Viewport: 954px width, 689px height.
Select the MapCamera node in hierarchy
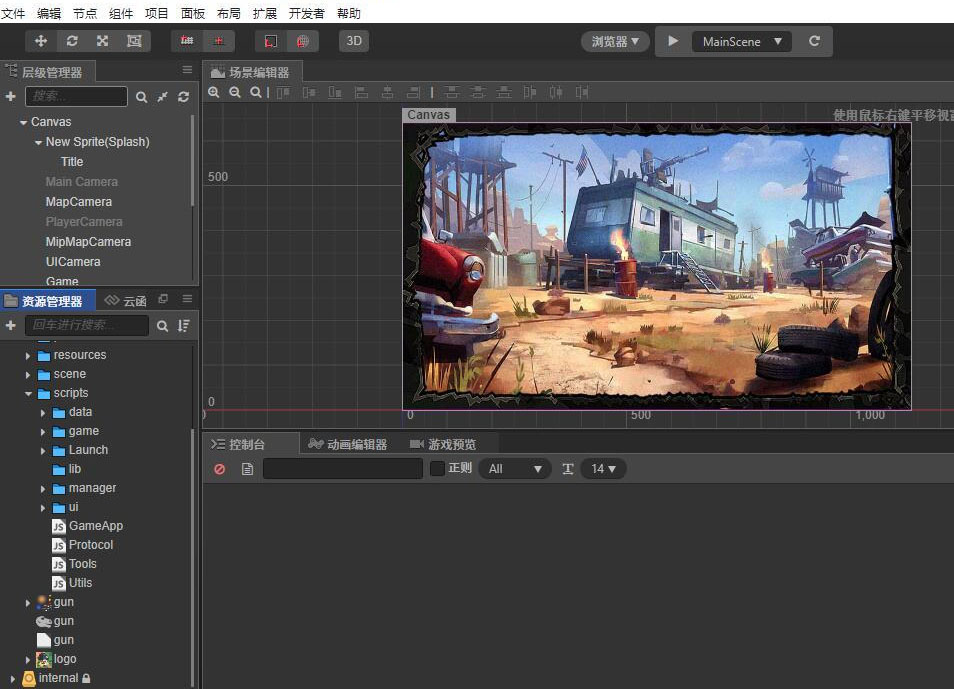(78, 202)
